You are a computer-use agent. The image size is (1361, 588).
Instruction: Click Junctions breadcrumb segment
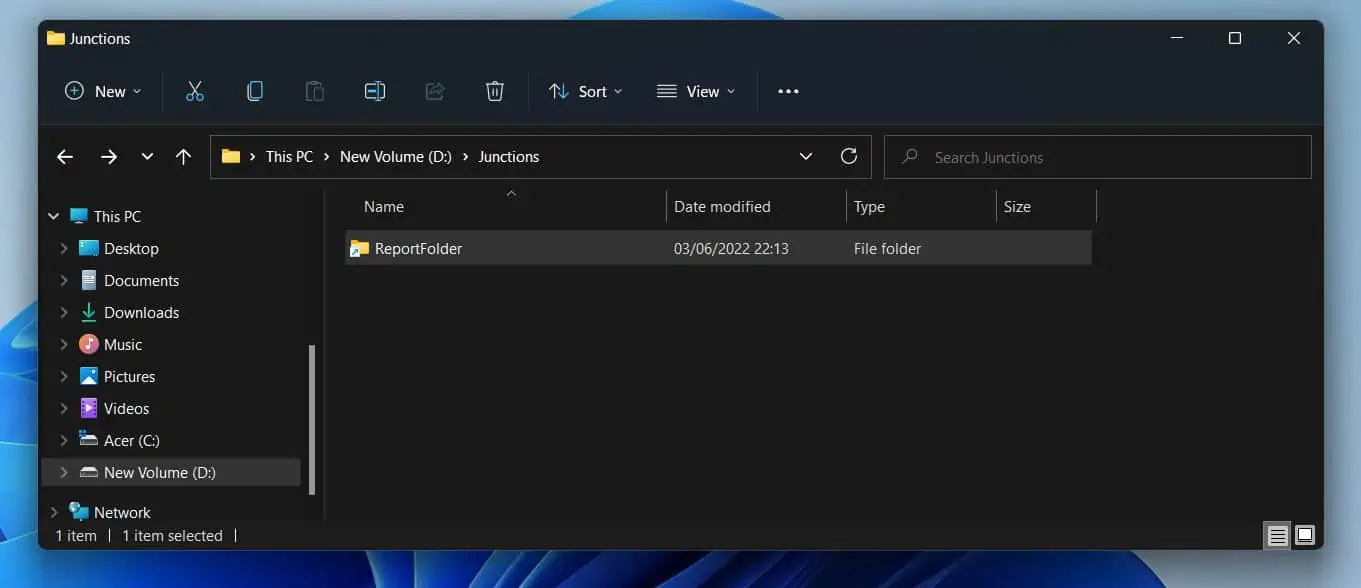(508, 157)
